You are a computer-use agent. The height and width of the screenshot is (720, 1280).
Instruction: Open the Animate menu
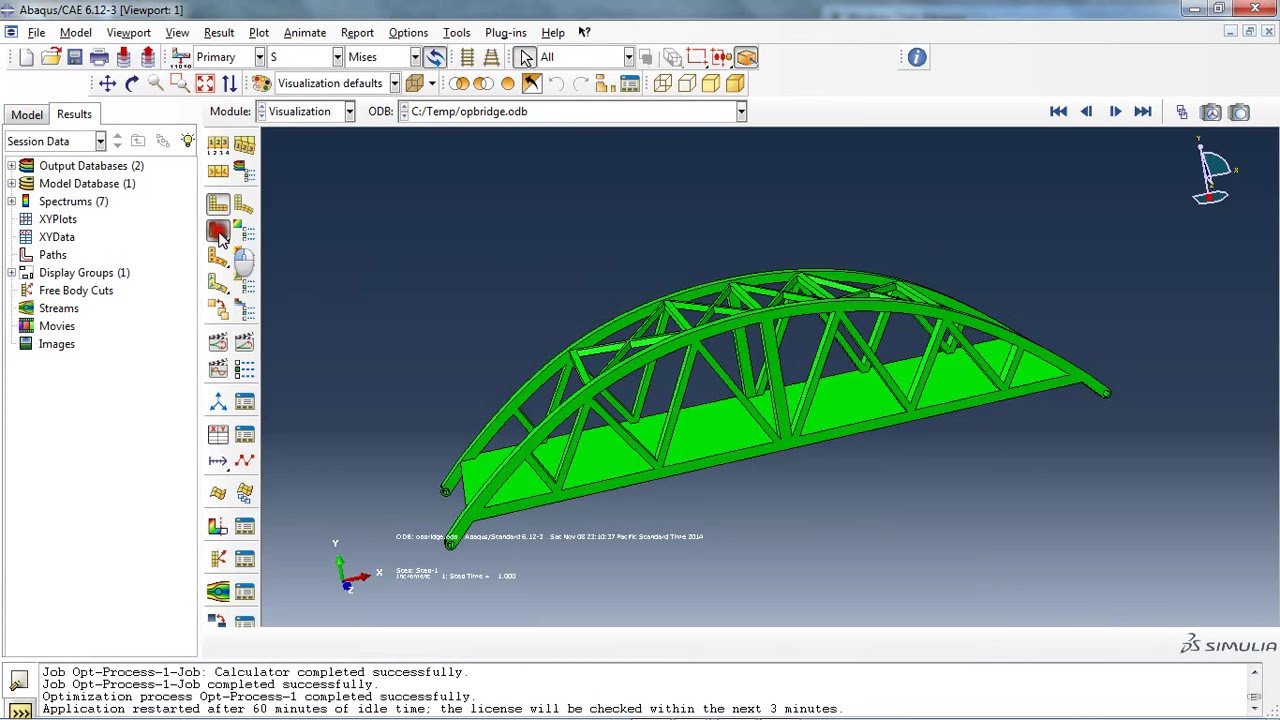pos(305,33)
